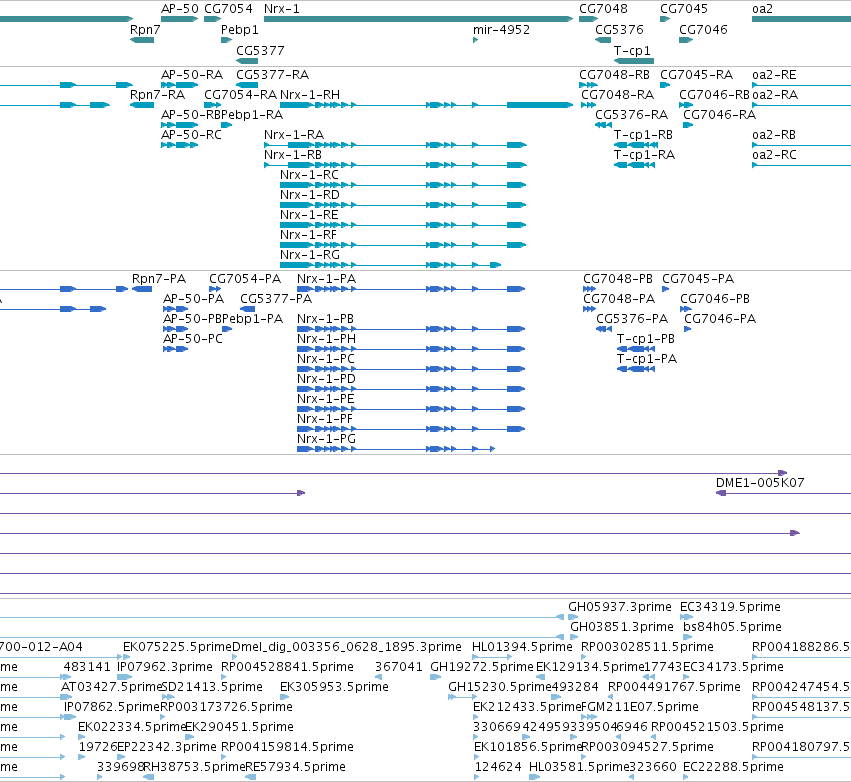Screen dimensions: 851x782
Task: Select transcript Nrx-1-RF
Action: coord(308,235)
